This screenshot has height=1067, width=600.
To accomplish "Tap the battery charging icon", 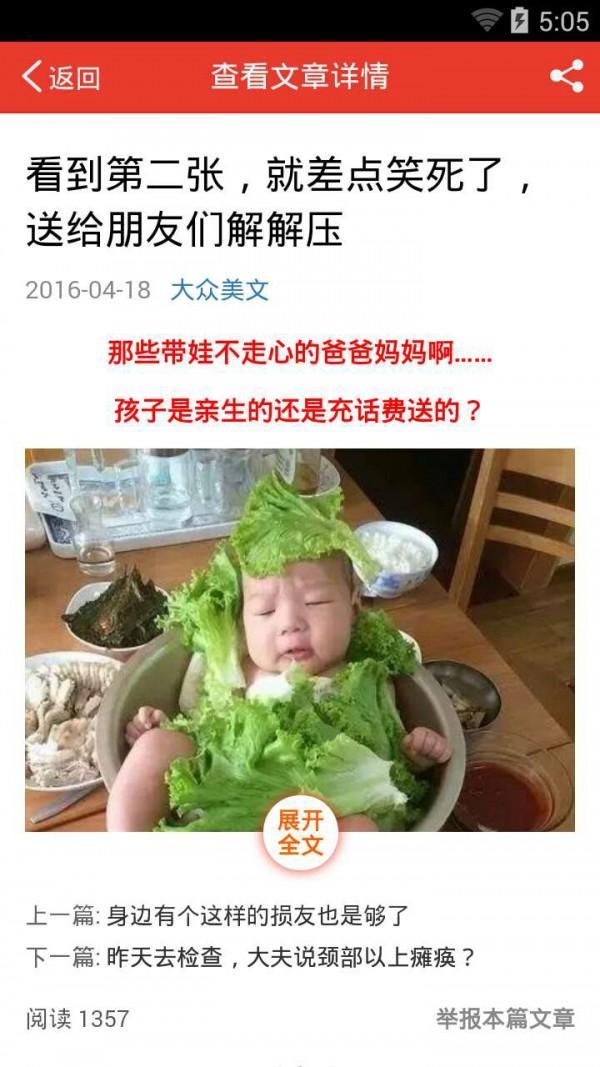I will (519, 21).
